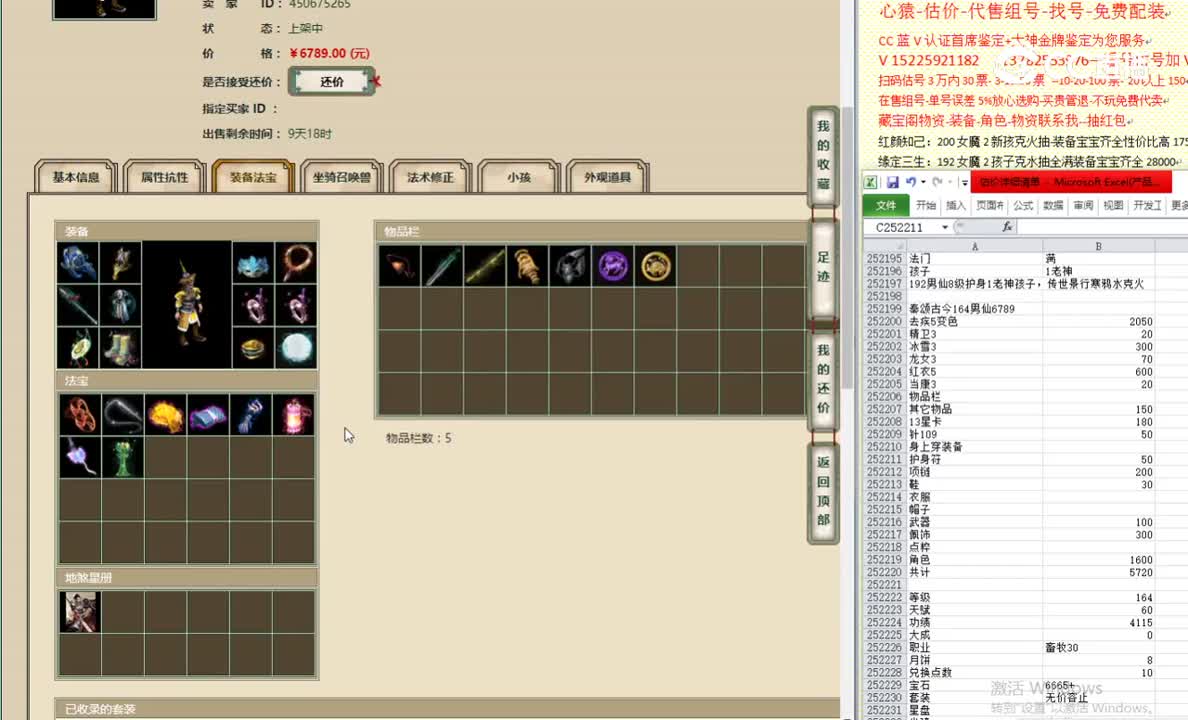The height and width of the screenshot is (720, 1188).
Task: Click the purple feather fan treasure icon
Action: [x=80, y=457]
